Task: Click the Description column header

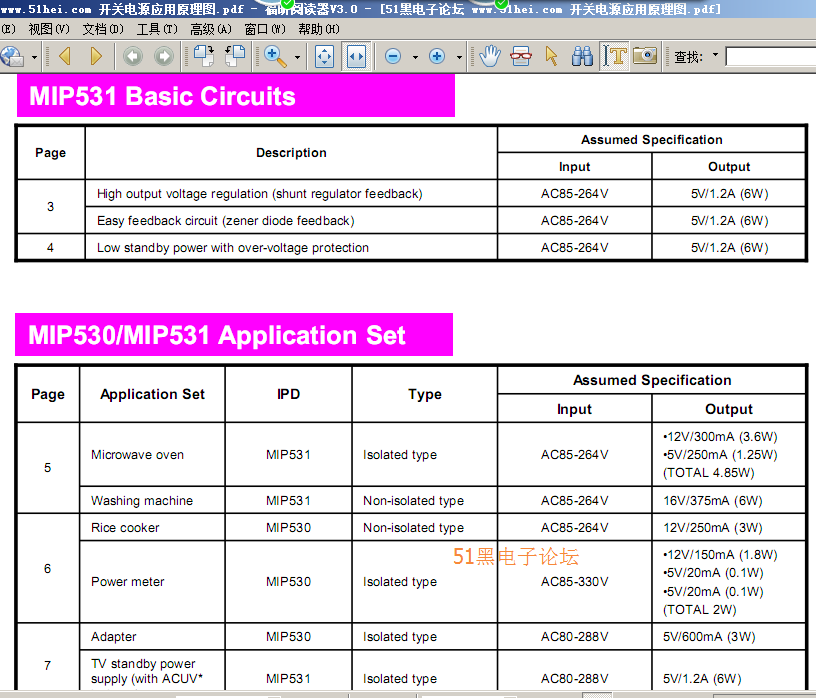Action: (x=291, y=153)
